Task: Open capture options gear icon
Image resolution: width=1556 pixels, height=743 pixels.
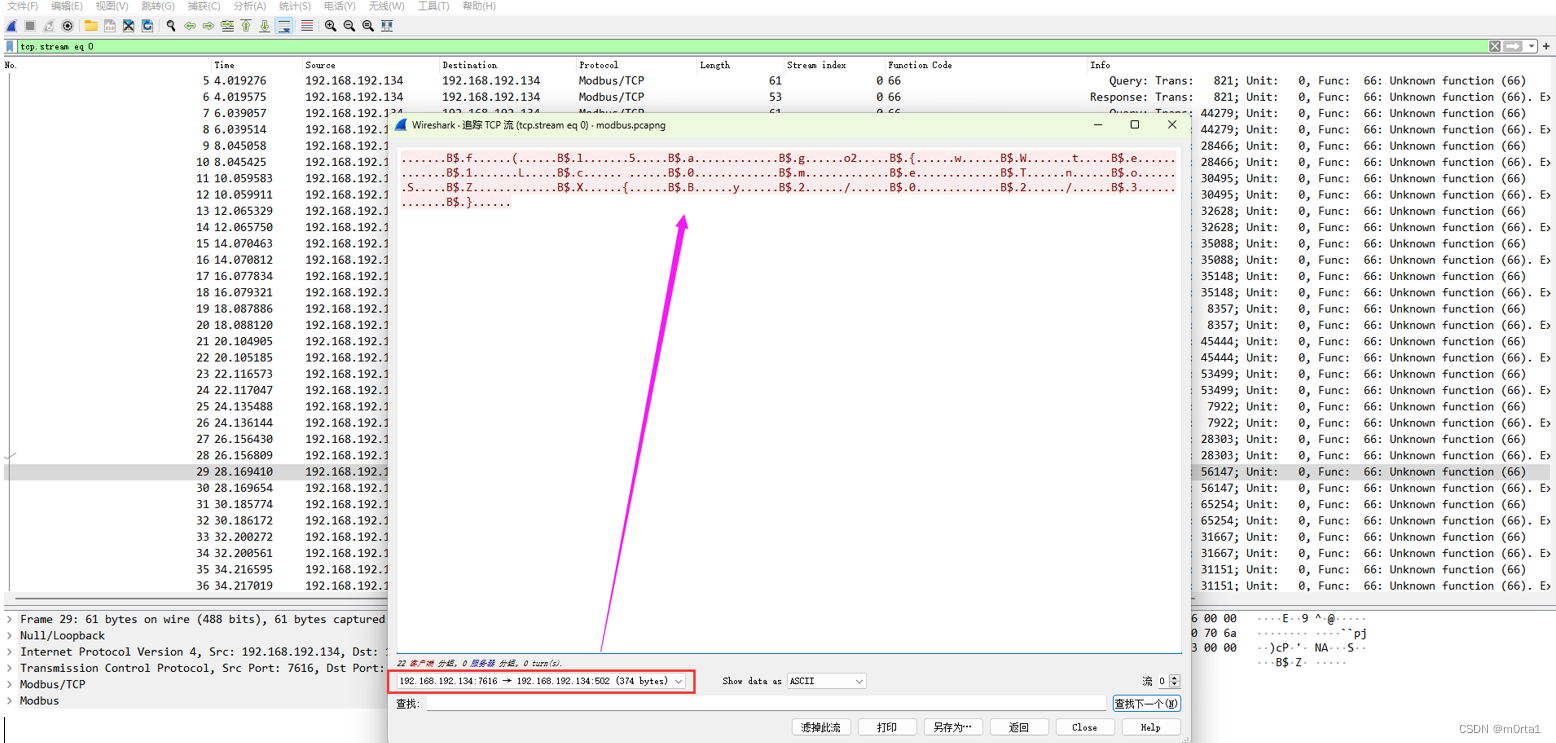Action: 67,26
